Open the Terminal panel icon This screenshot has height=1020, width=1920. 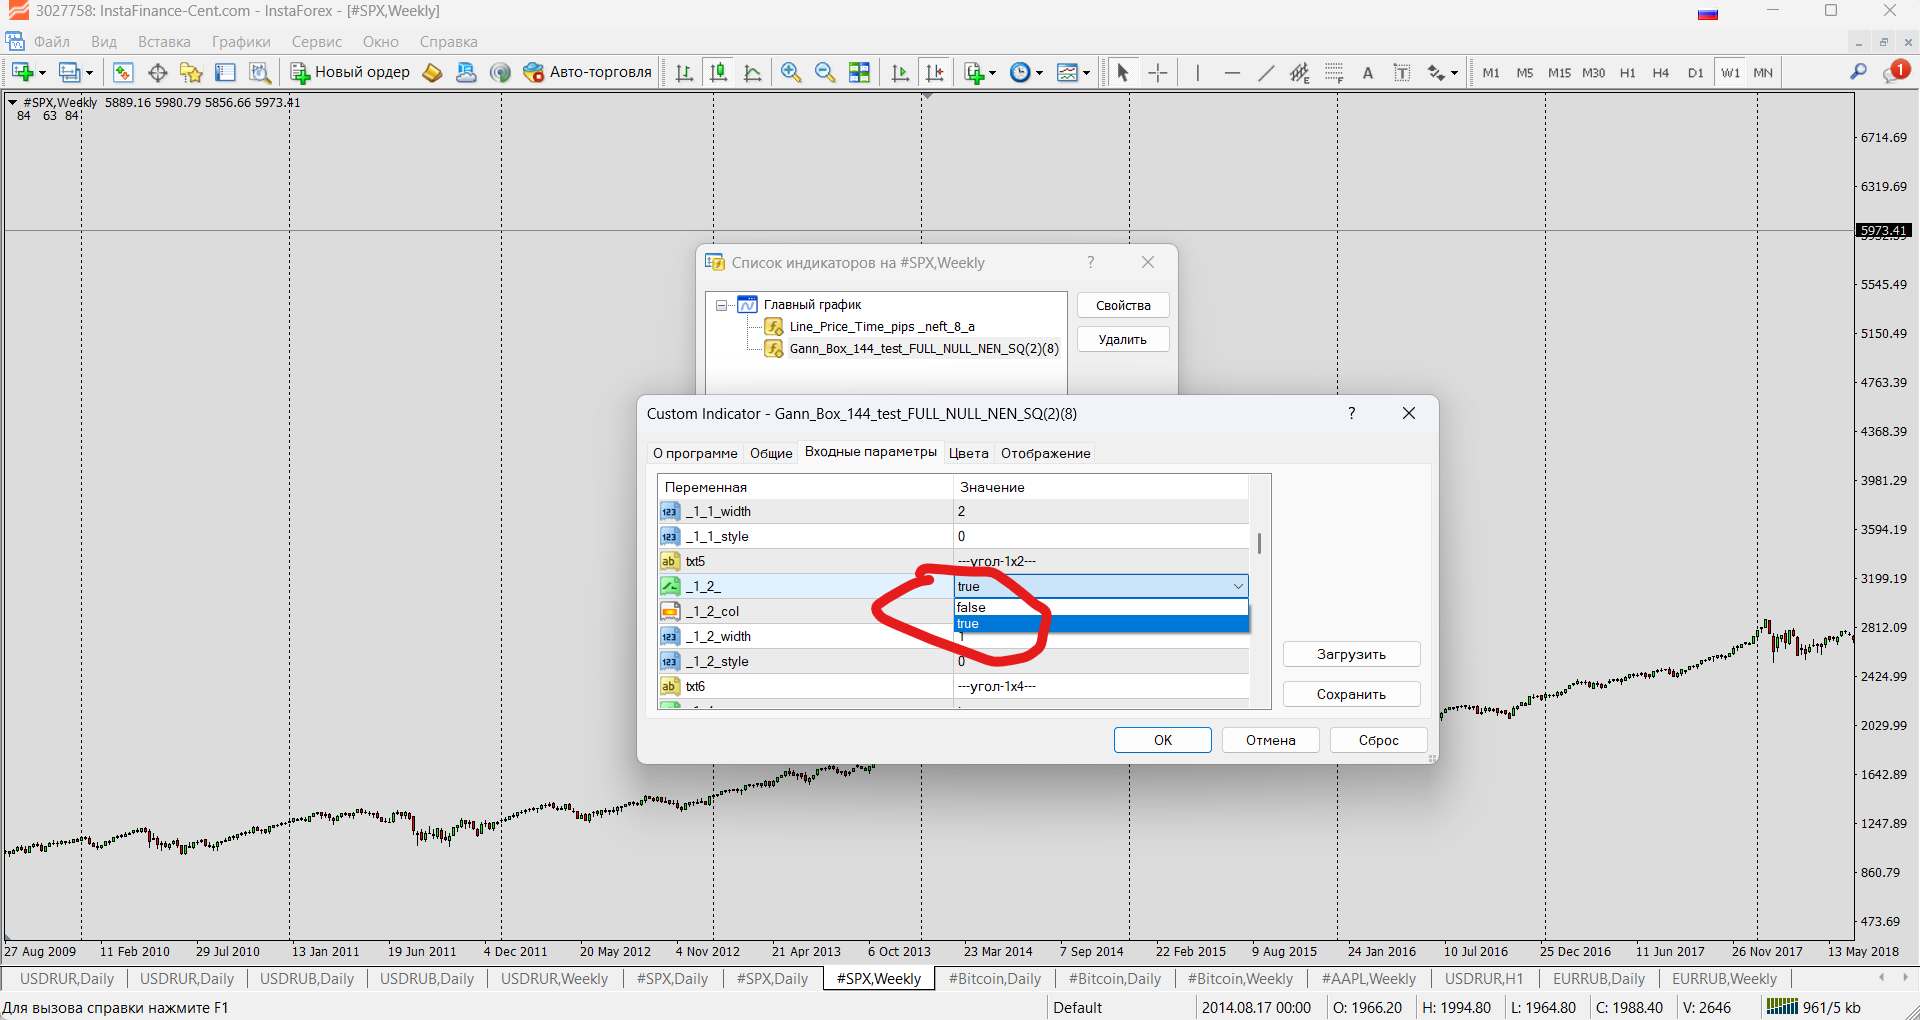point(225,72)
